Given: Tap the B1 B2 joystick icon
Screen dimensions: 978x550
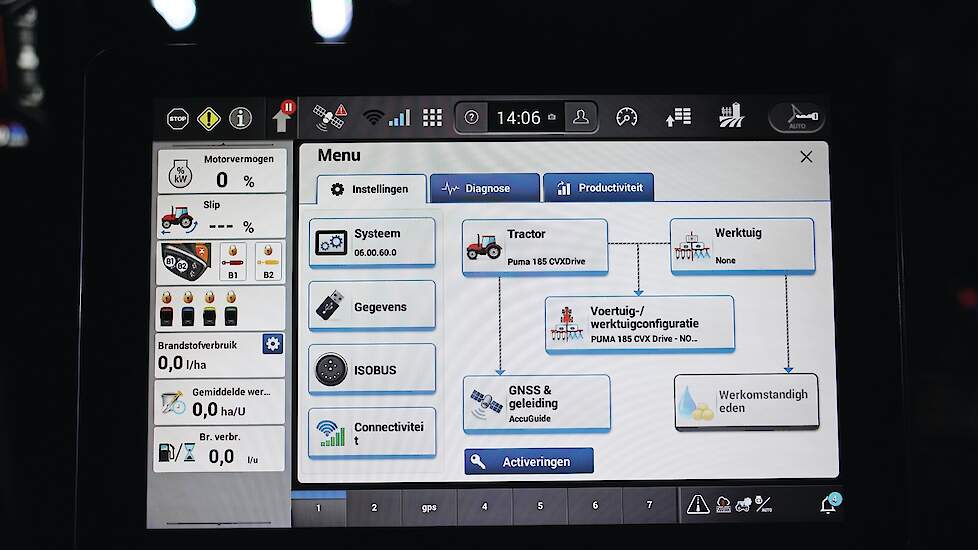Looking at the screenshot, I should click(x=186, y=261).
